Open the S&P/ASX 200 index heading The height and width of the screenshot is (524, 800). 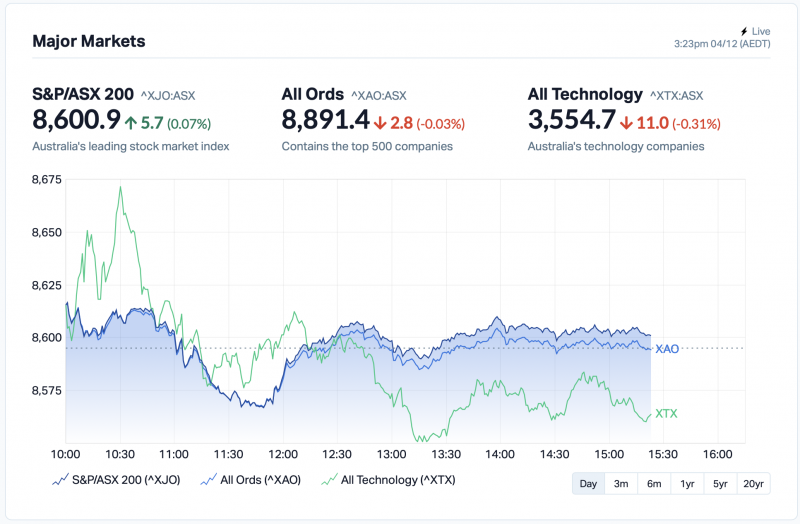(83, 94)
